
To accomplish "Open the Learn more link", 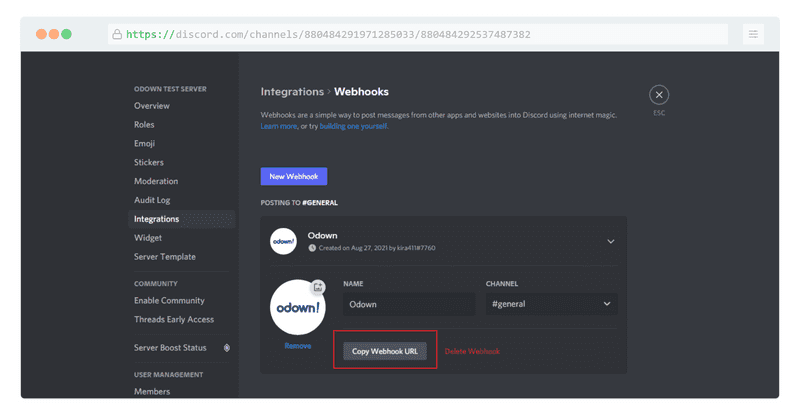I will 278,127.
